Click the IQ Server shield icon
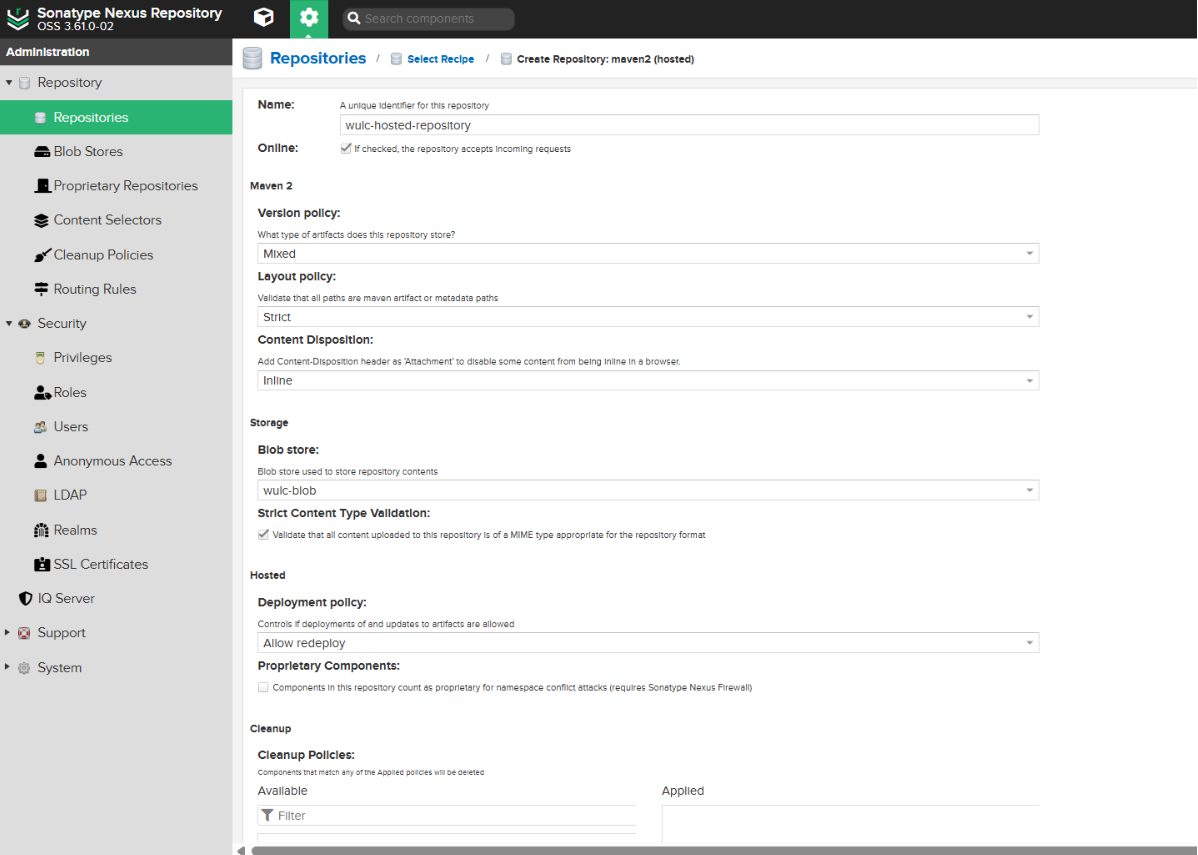1198x855 pixels. pos(25,598)
